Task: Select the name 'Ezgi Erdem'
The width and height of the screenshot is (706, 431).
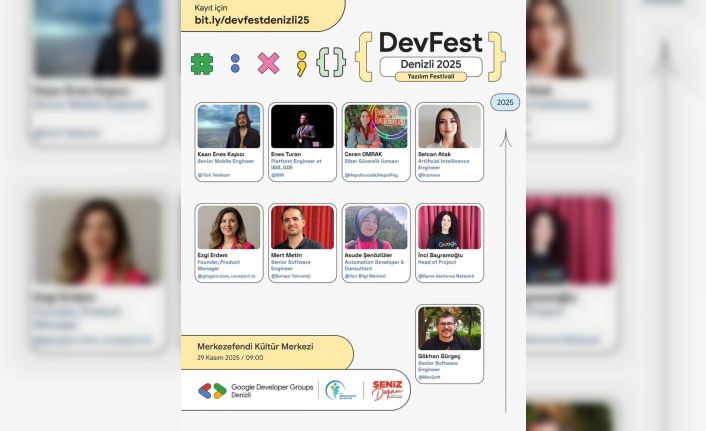Action: (213, 255)
